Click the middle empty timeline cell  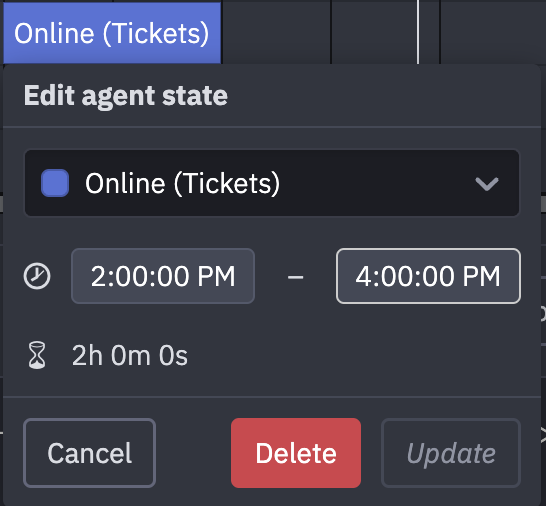coord(385,32)
